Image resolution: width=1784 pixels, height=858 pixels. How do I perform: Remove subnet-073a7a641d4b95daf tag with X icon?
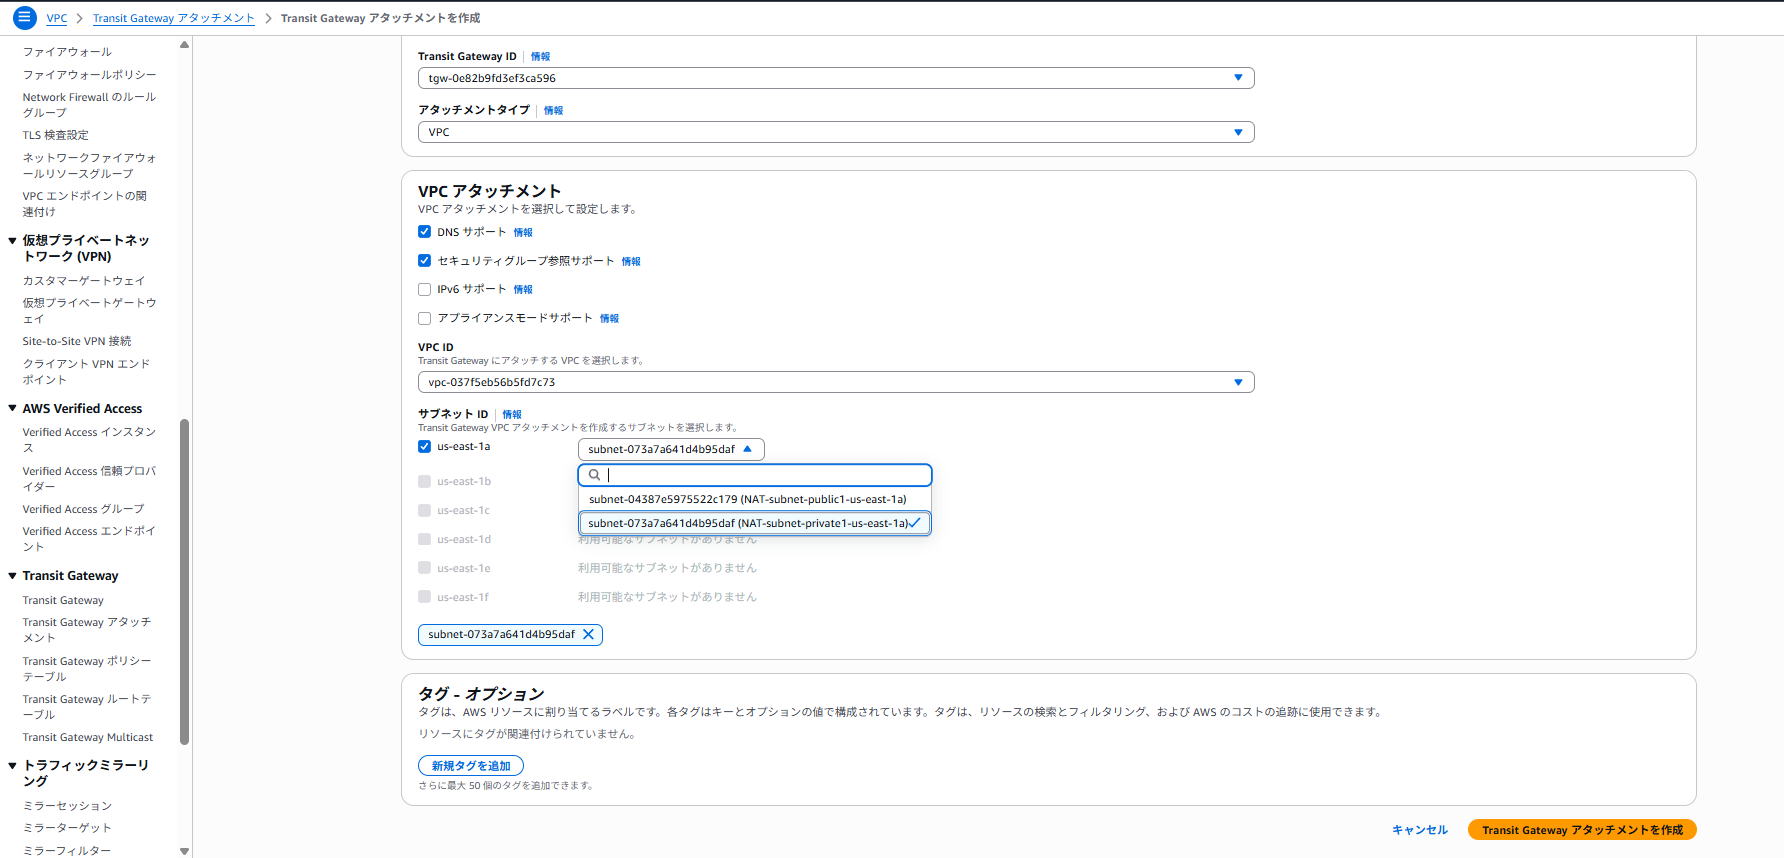pyautogui.click(x=588, y=634)
